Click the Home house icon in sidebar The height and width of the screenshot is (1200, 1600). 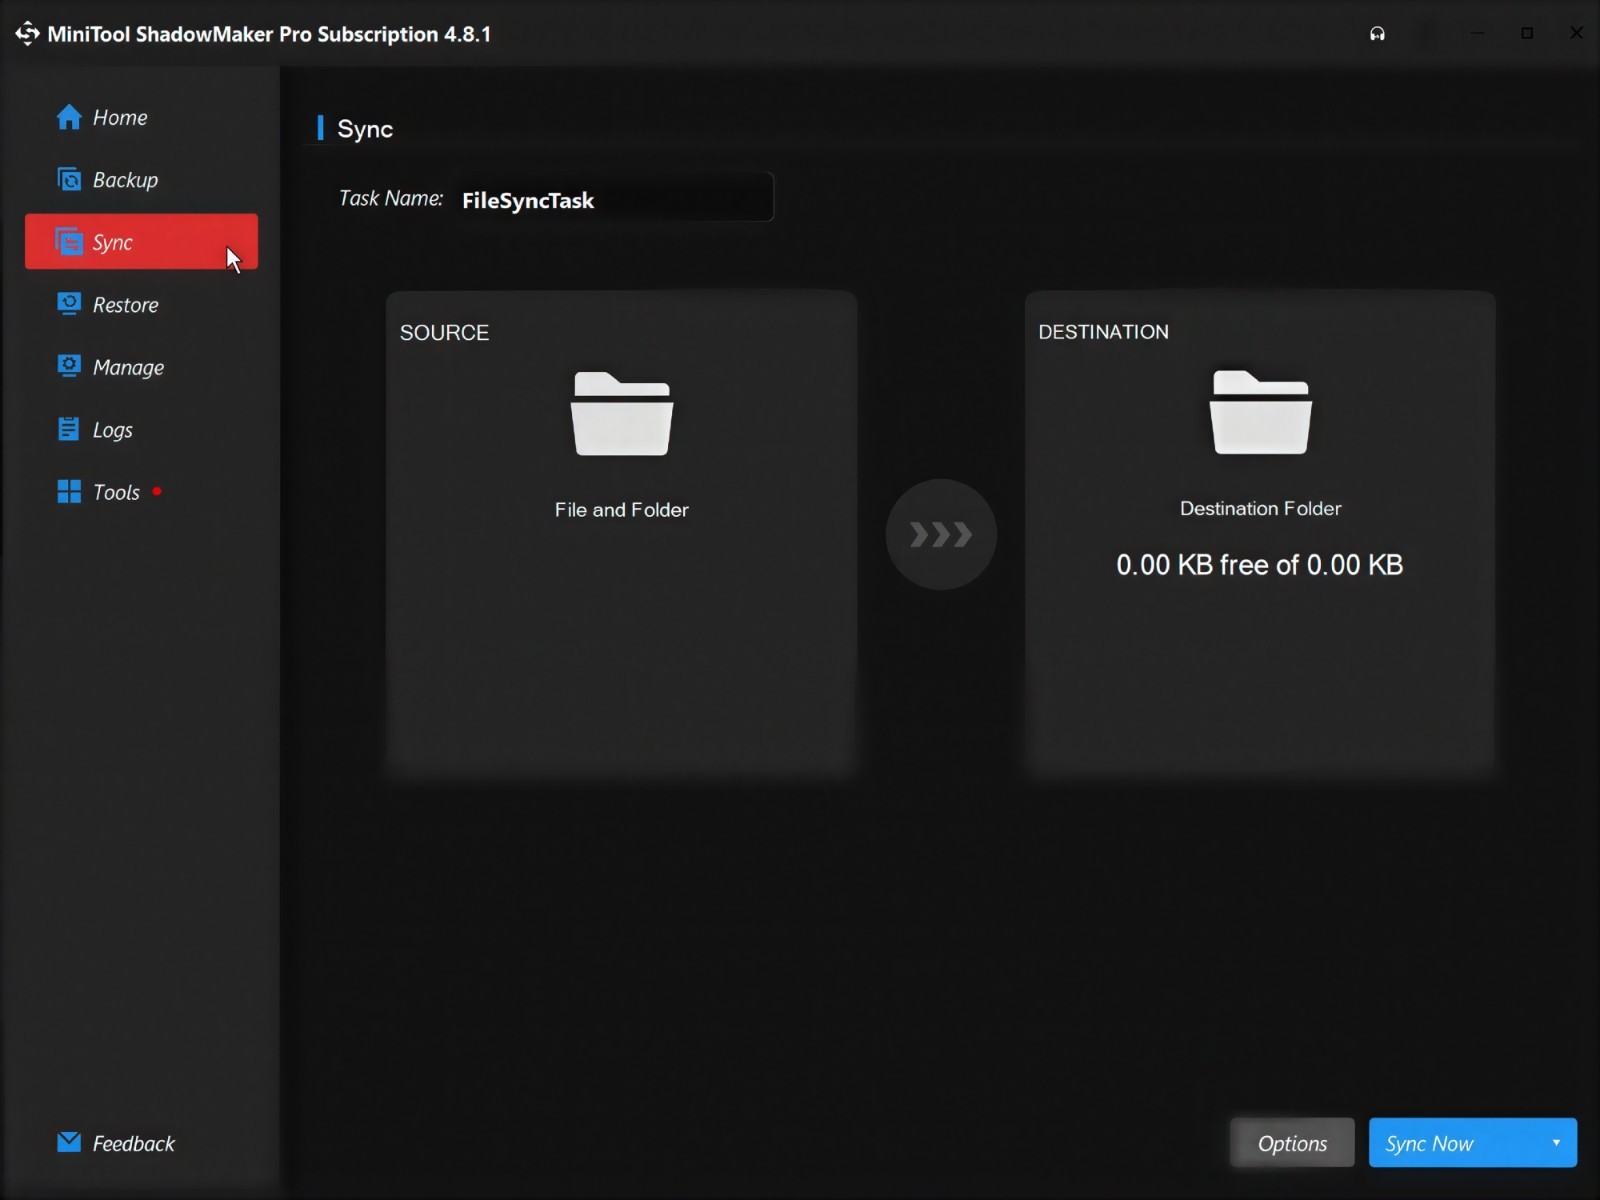coord(69,117)
